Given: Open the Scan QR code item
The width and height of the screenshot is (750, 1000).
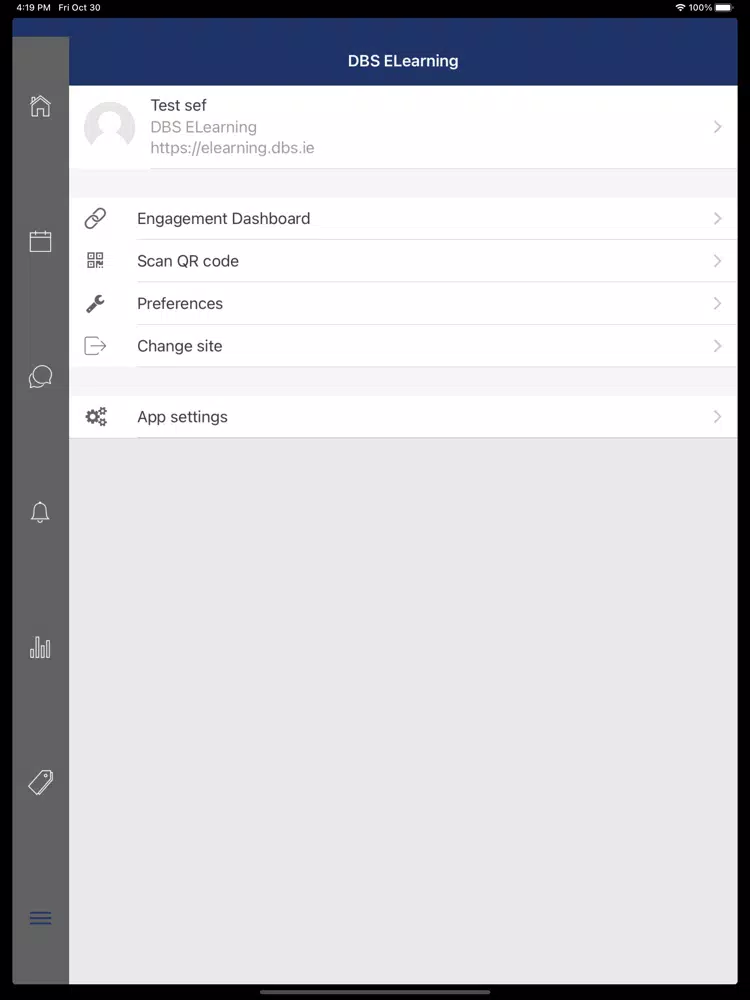Looking at the screenshot, I should 403,261.
